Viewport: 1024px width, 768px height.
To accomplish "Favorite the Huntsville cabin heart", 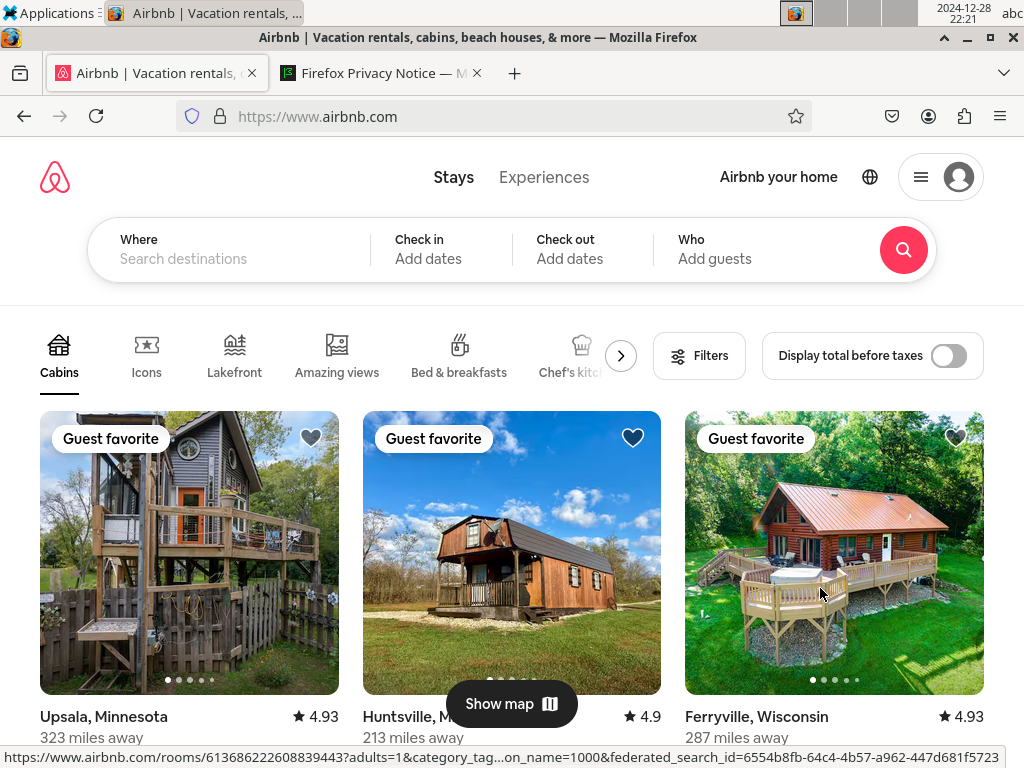I will coord(633,438).
